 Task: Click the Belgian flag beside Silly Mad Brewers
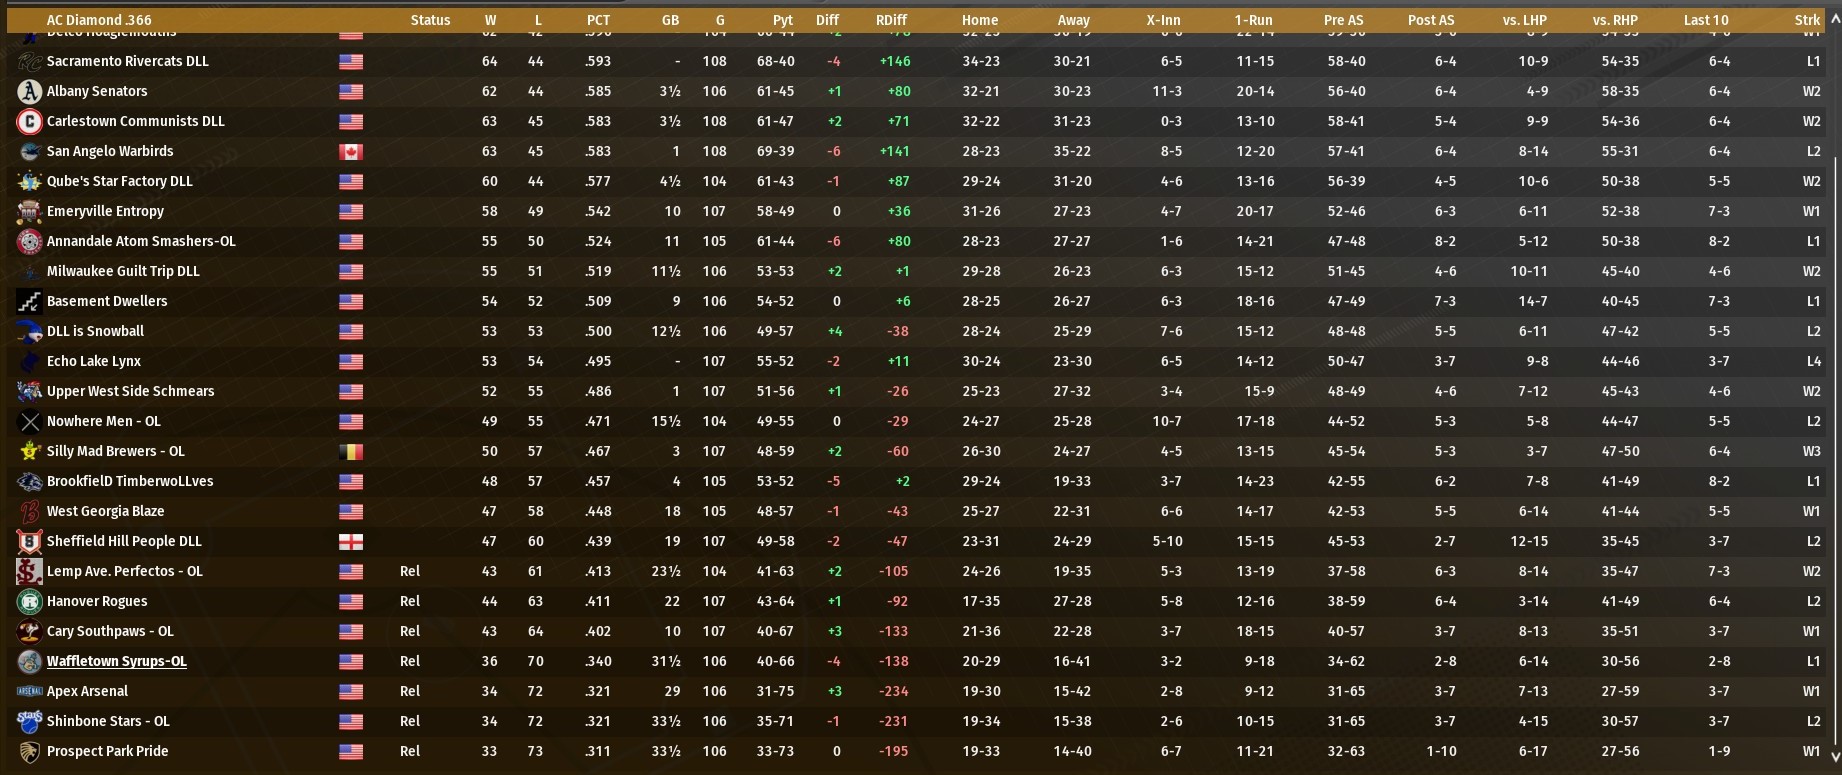coord(351,452)
